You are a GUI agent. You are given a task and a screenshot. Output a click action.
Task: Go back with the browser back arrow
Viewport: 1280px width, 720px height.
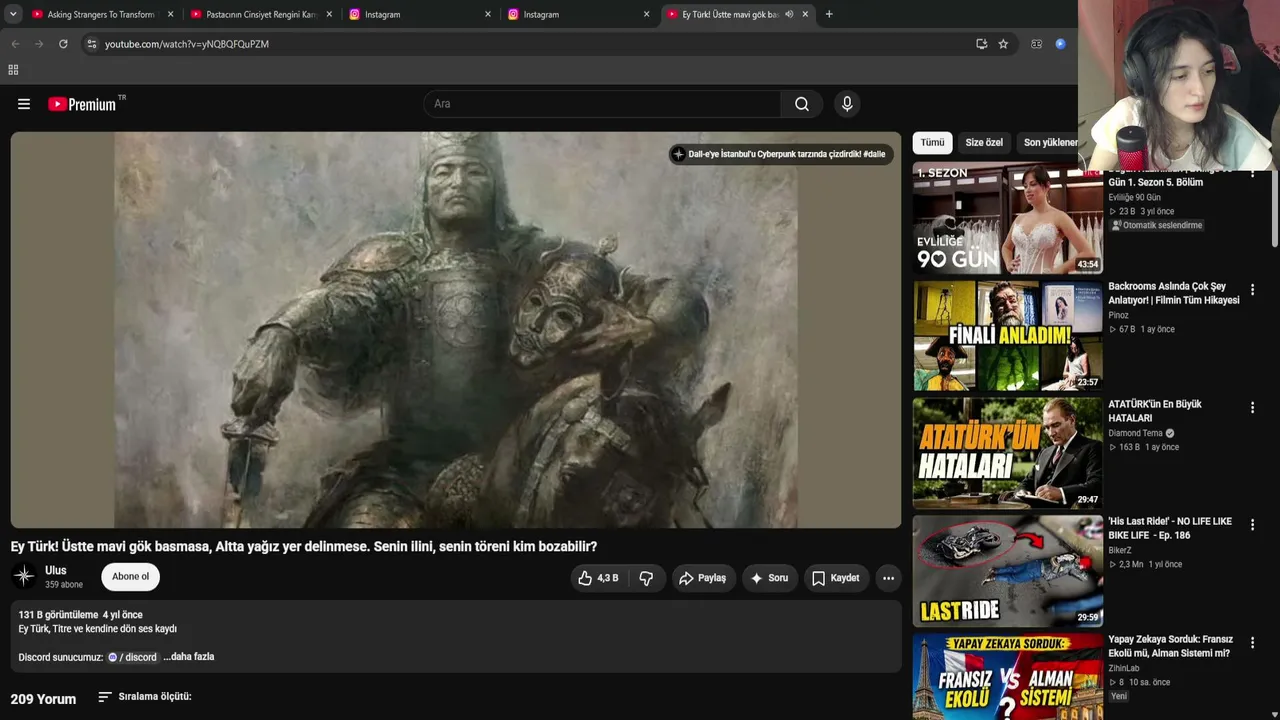point(15,44)
